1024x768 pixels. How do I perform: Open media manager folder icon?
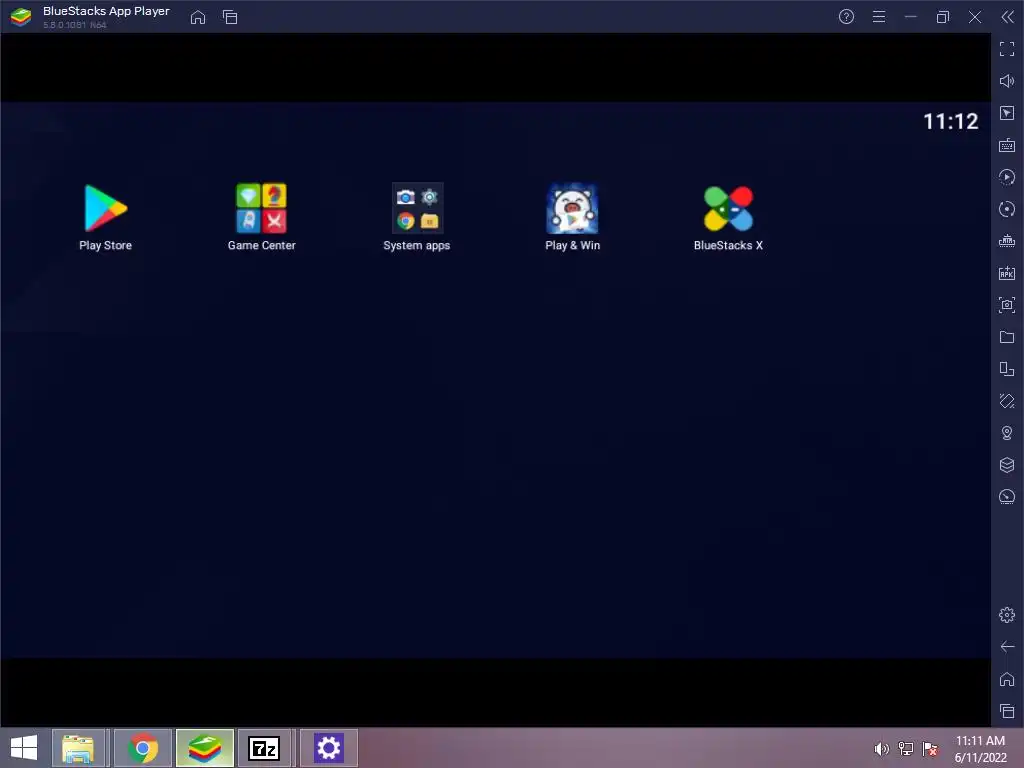click(1007, 337)
